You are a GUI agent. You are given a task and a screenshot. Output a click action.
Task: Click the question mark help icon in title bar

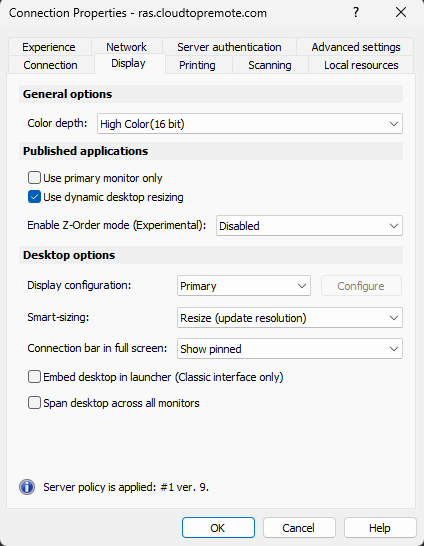356,13
